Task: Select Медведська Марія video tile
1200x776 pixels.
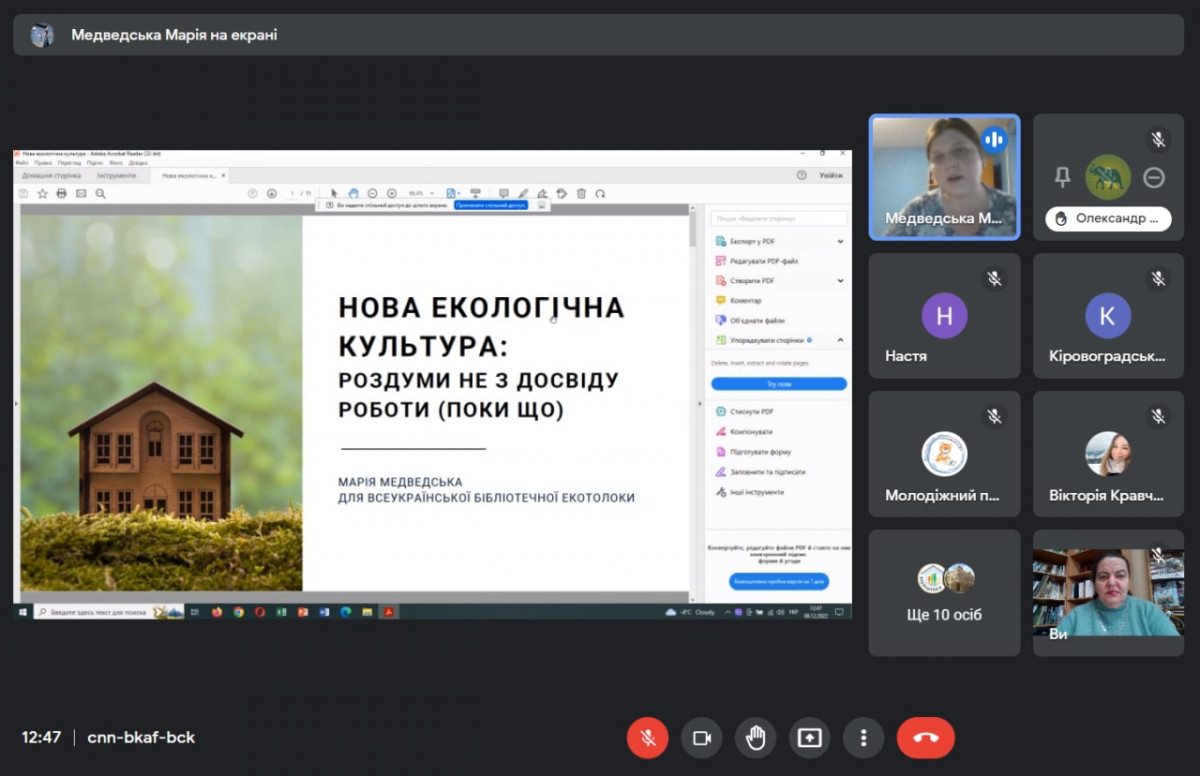Action: (x=944, y=177)
